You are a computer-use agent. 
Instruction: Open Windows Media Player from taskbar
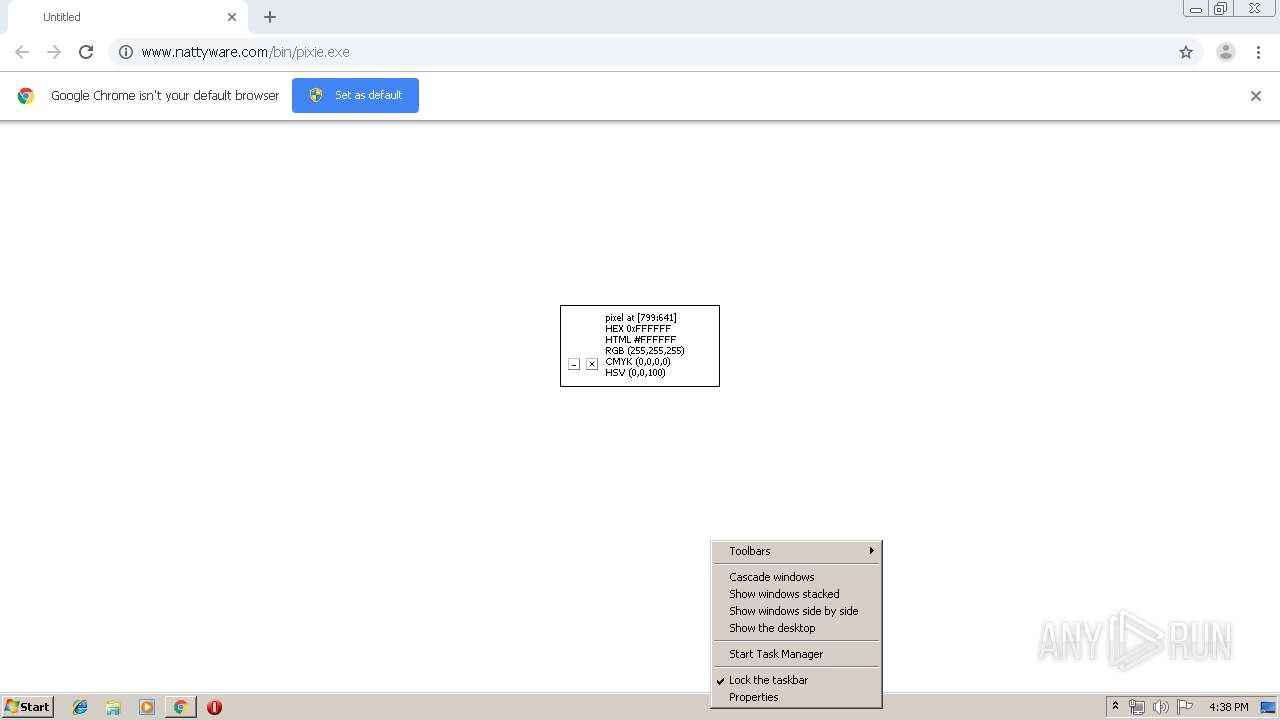[147, 707]
